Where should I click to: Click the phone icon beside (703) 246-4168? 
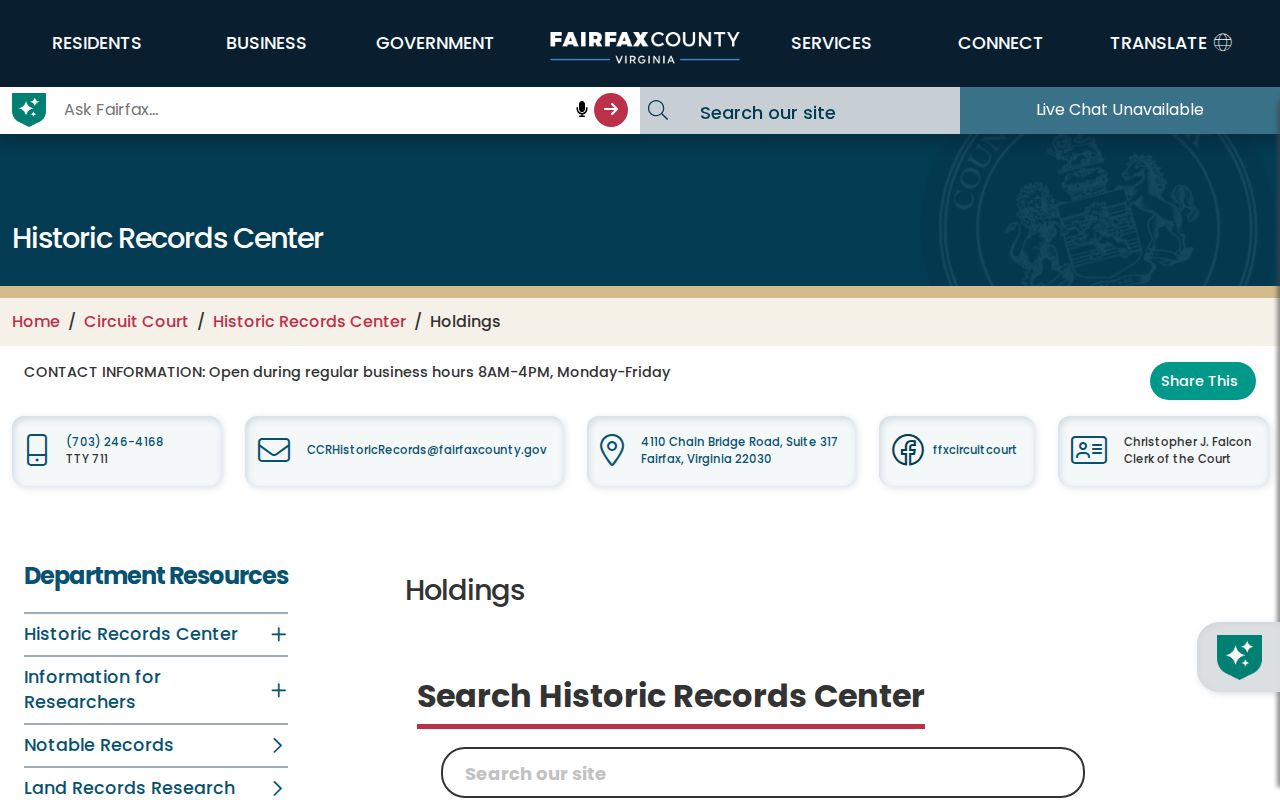pyautogui.click(x=37, y=450)
